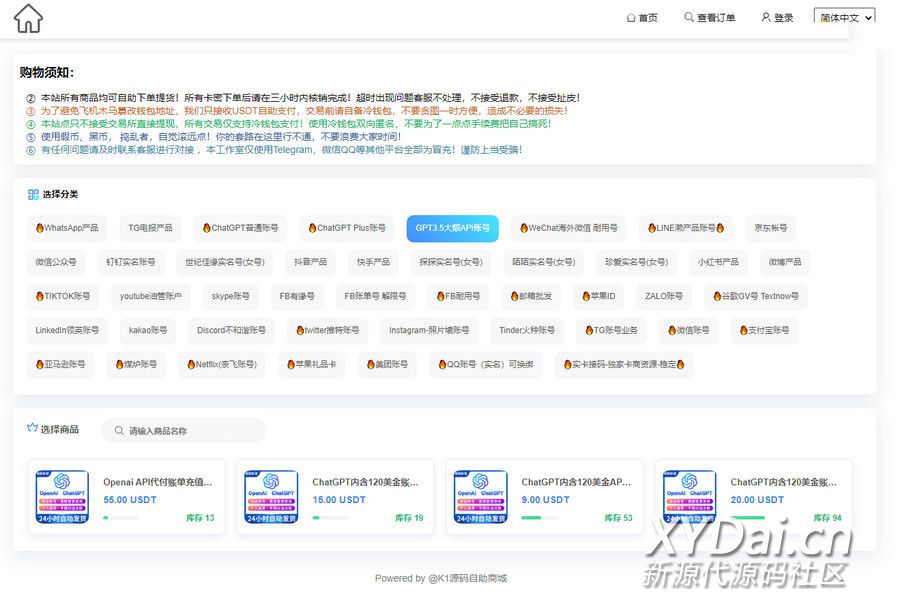Click the house logo icon
Screen dimensions: 900x594
[x=28, y=18]
